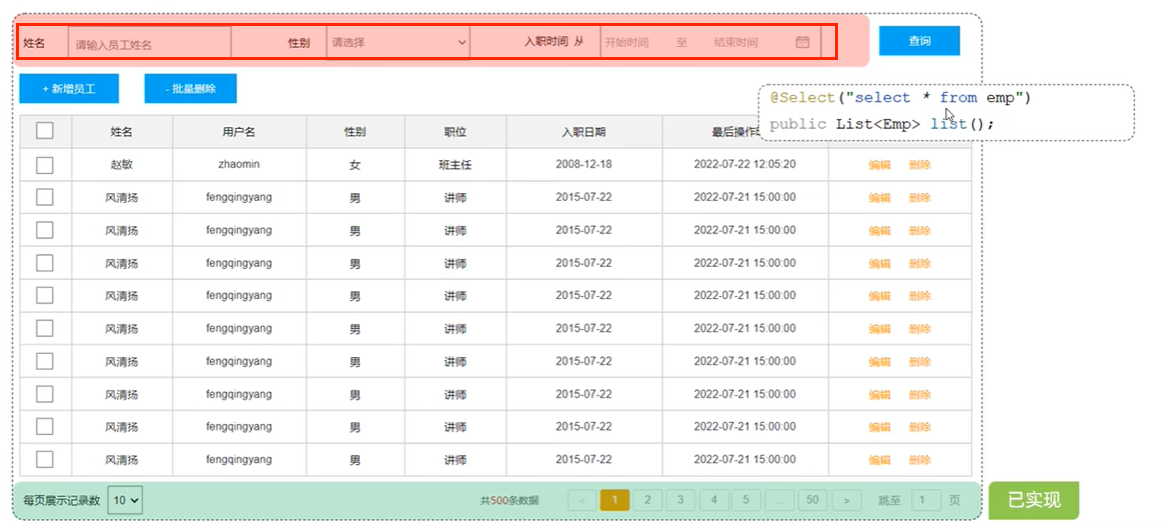The height and width of the screenshot is (523, 1162).
Task: Click 编辑 link in the zhaomin row
Action: (880, 164)
